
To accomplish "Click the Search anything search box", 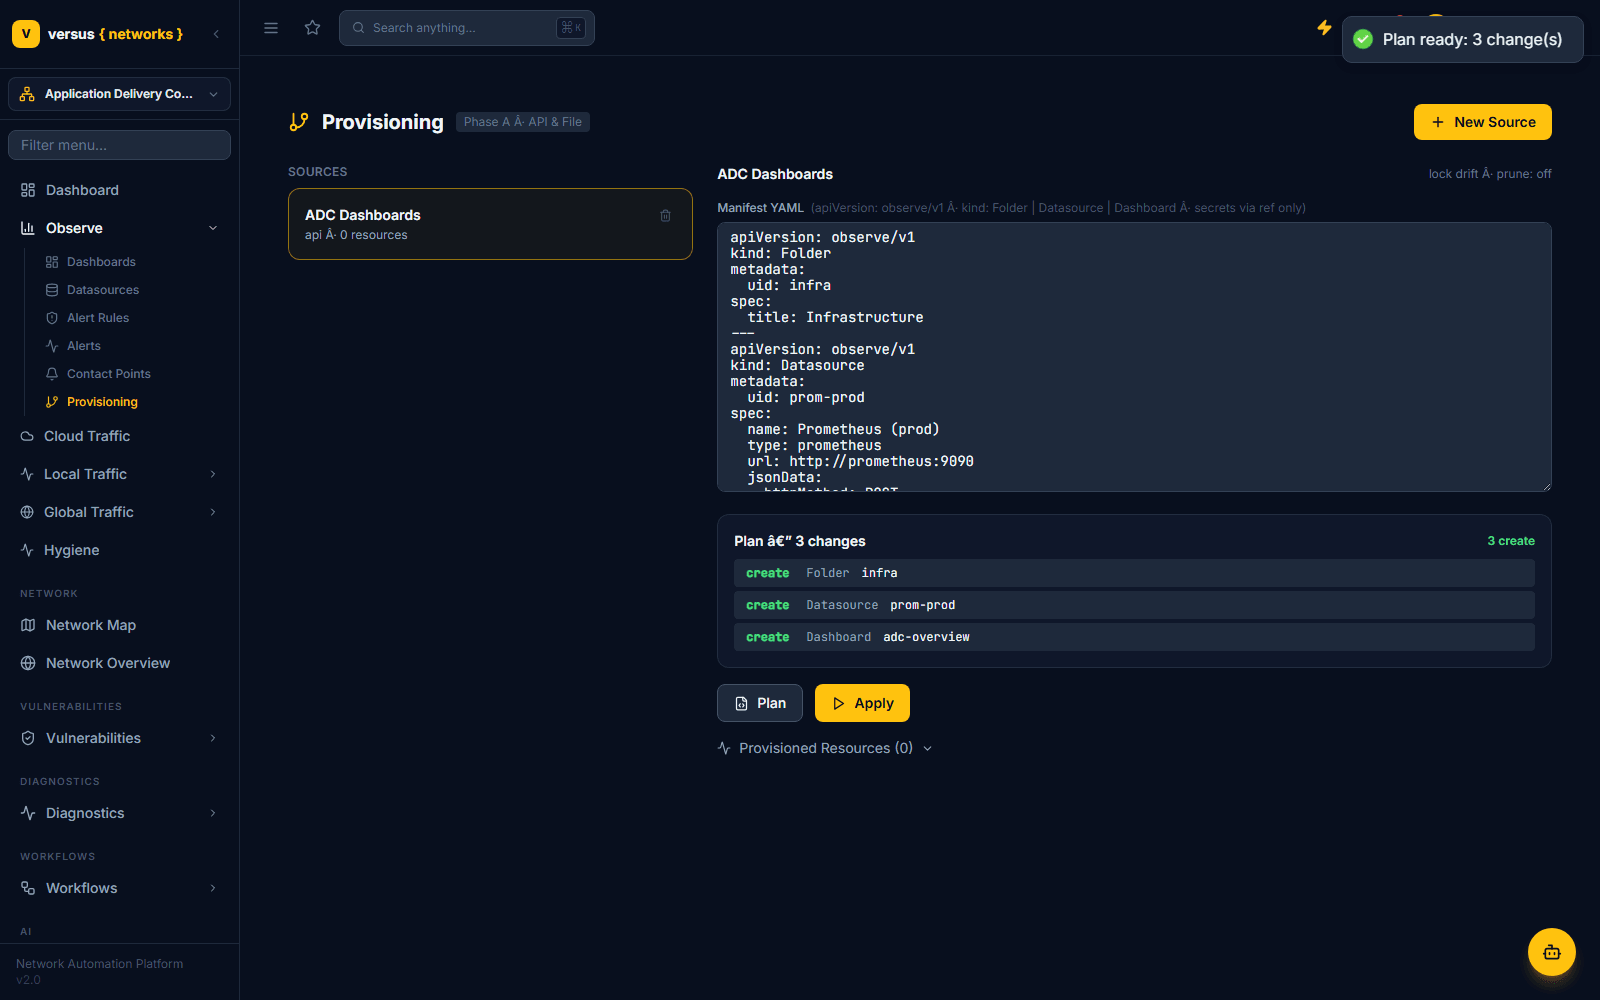I will click(467, 28).
